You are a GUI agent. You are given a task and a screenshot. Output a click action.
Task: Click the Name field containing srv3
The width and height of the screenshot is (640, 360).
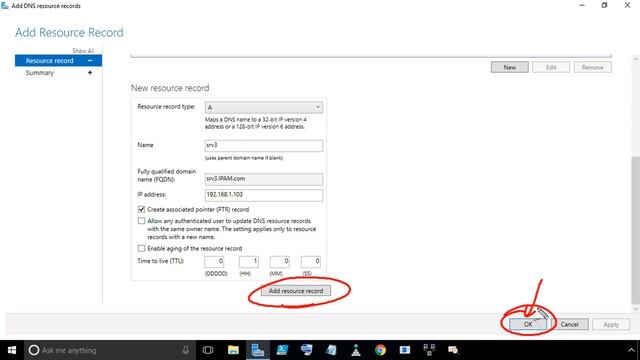[x=264, y=146]
